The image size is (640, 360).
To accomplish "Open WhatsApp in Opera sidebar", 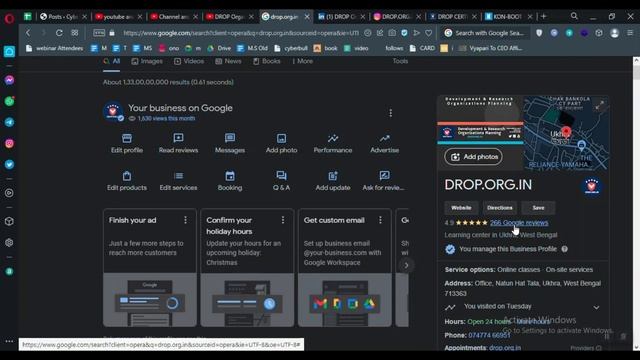I will pos(9,101).
